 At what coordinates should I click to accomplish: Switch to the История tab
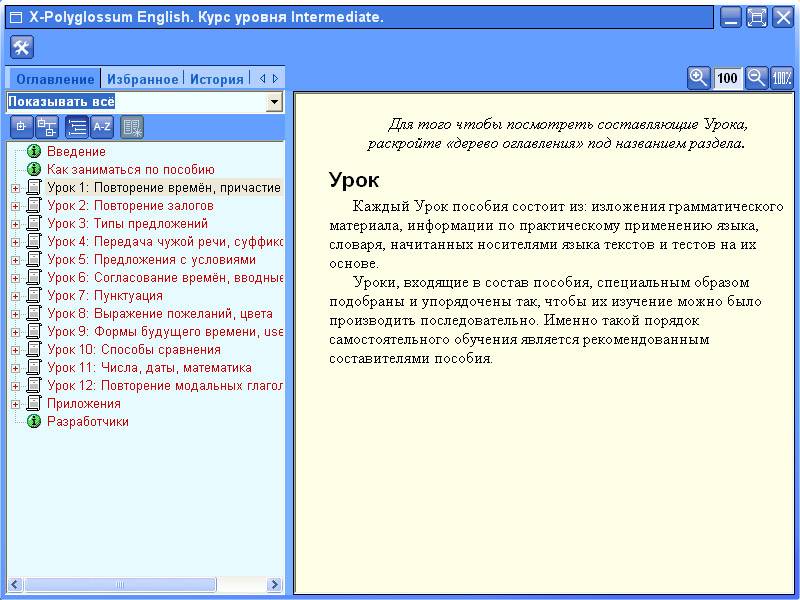[216, 79]
